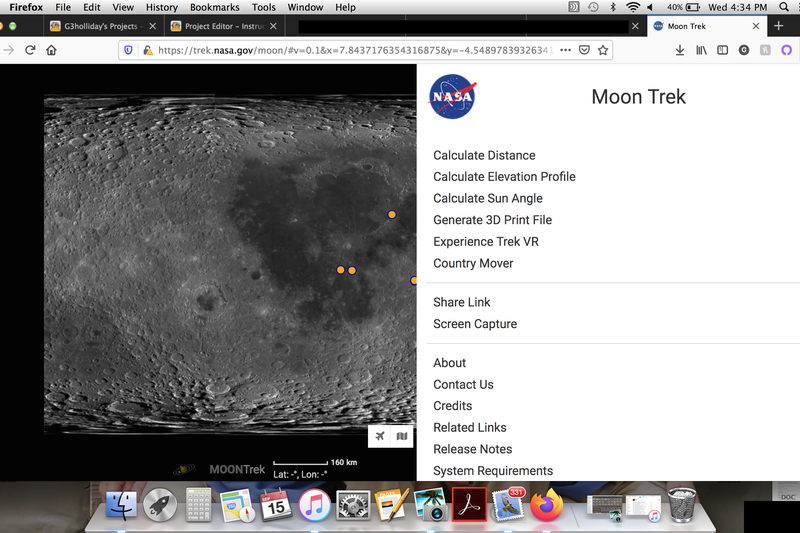Open the tracking protection shield icon
The image size is (800, 533).
[129, 50]
